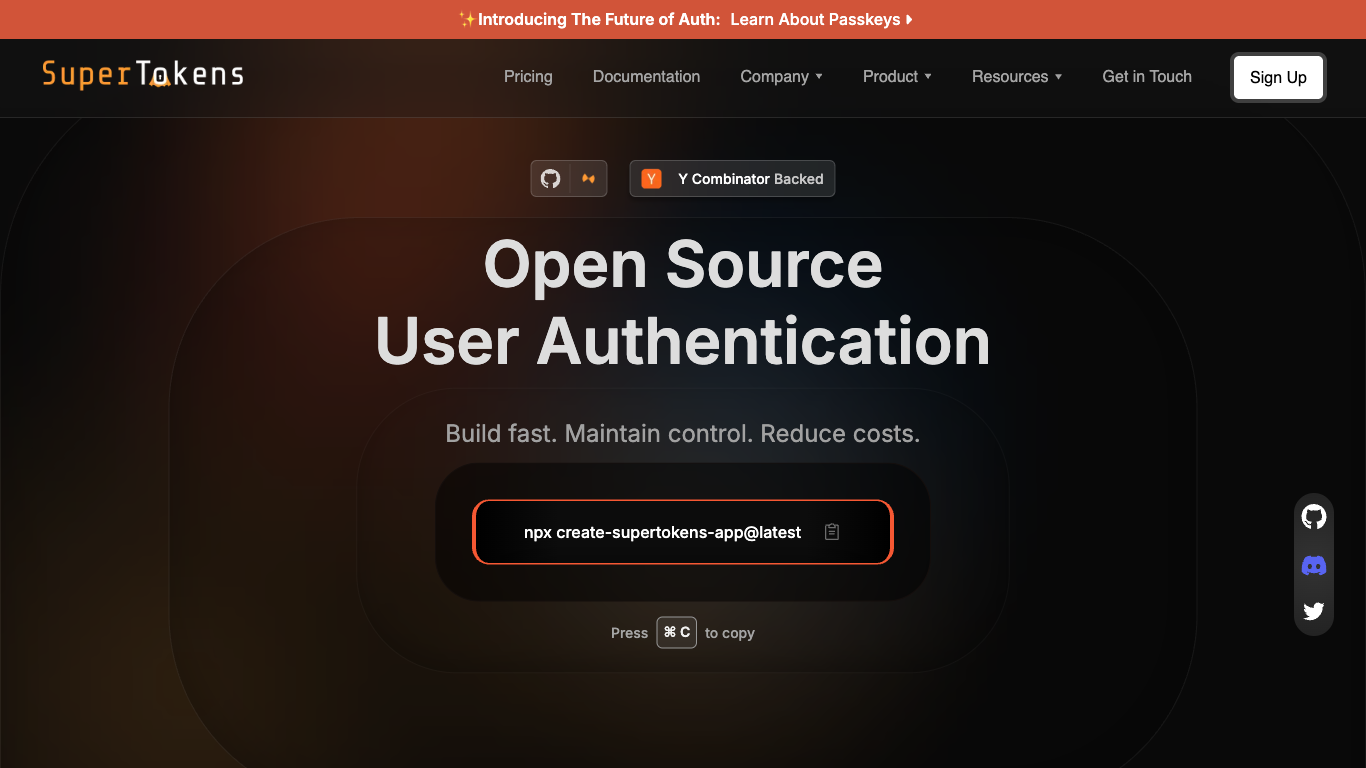Open Twitter from the floating side panel
The image size is (1366, 768).
pyautogui.click(x=1314, y=611)
